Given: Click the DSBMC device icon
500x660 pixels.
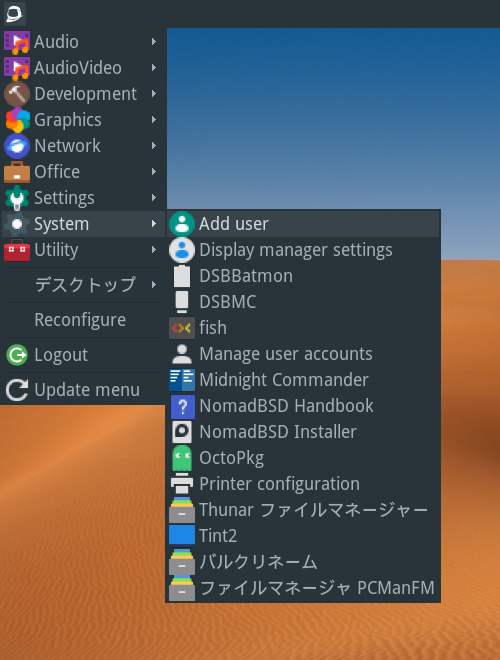Looking at the screenshot, I should [x=182, y=302].
